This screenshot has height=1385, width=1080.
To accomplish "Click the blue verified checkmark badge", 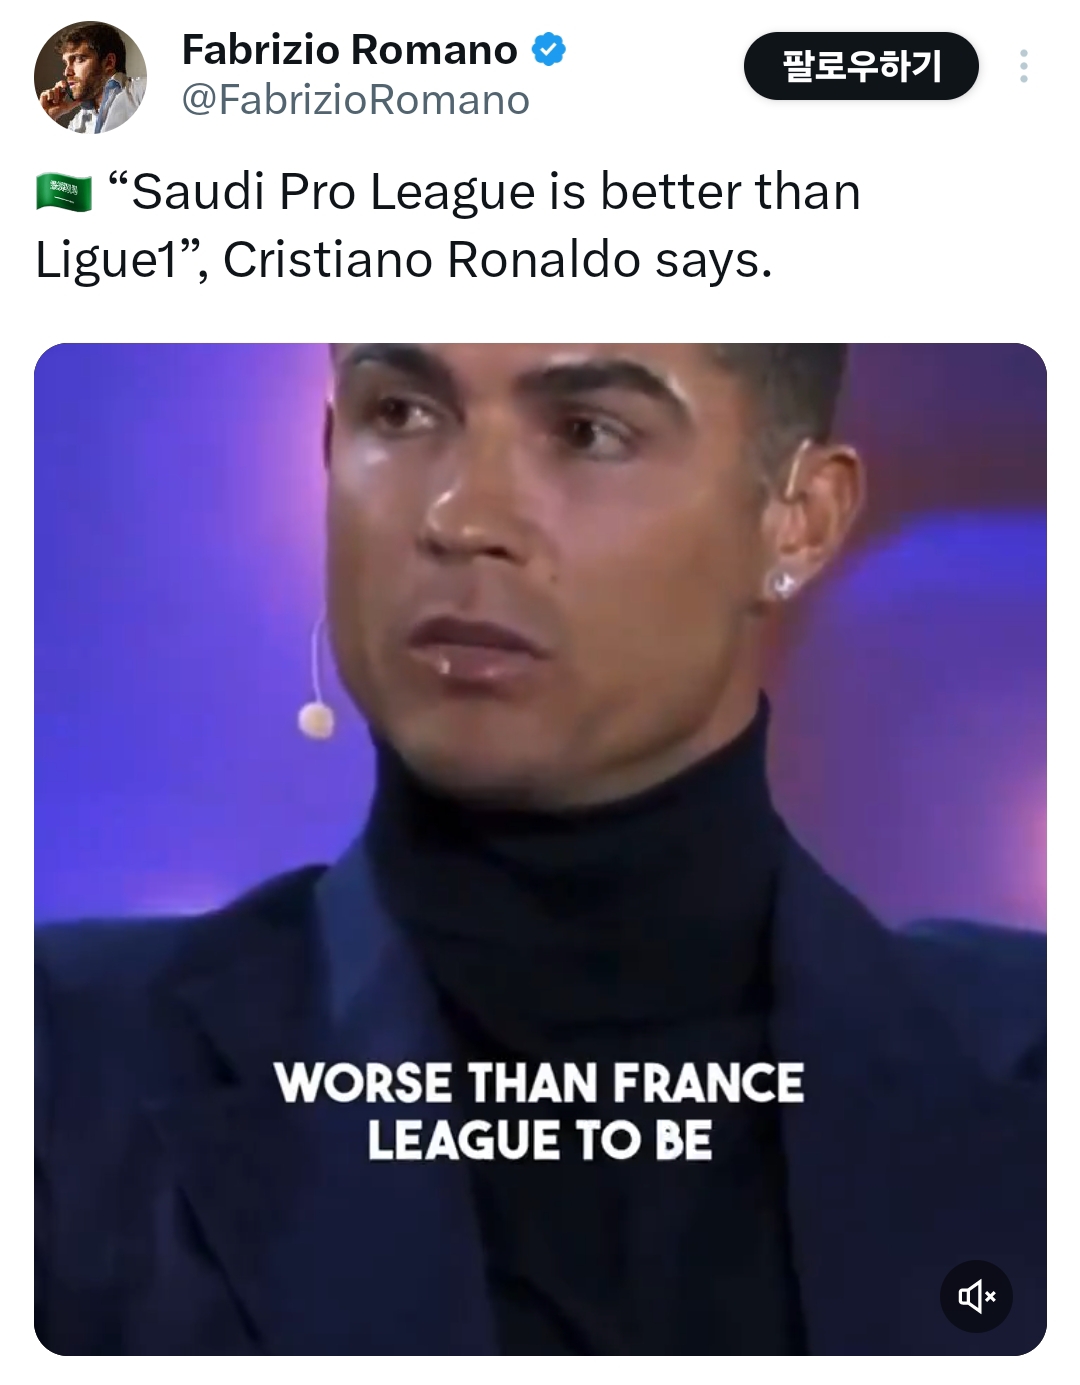I will (548, 49).
